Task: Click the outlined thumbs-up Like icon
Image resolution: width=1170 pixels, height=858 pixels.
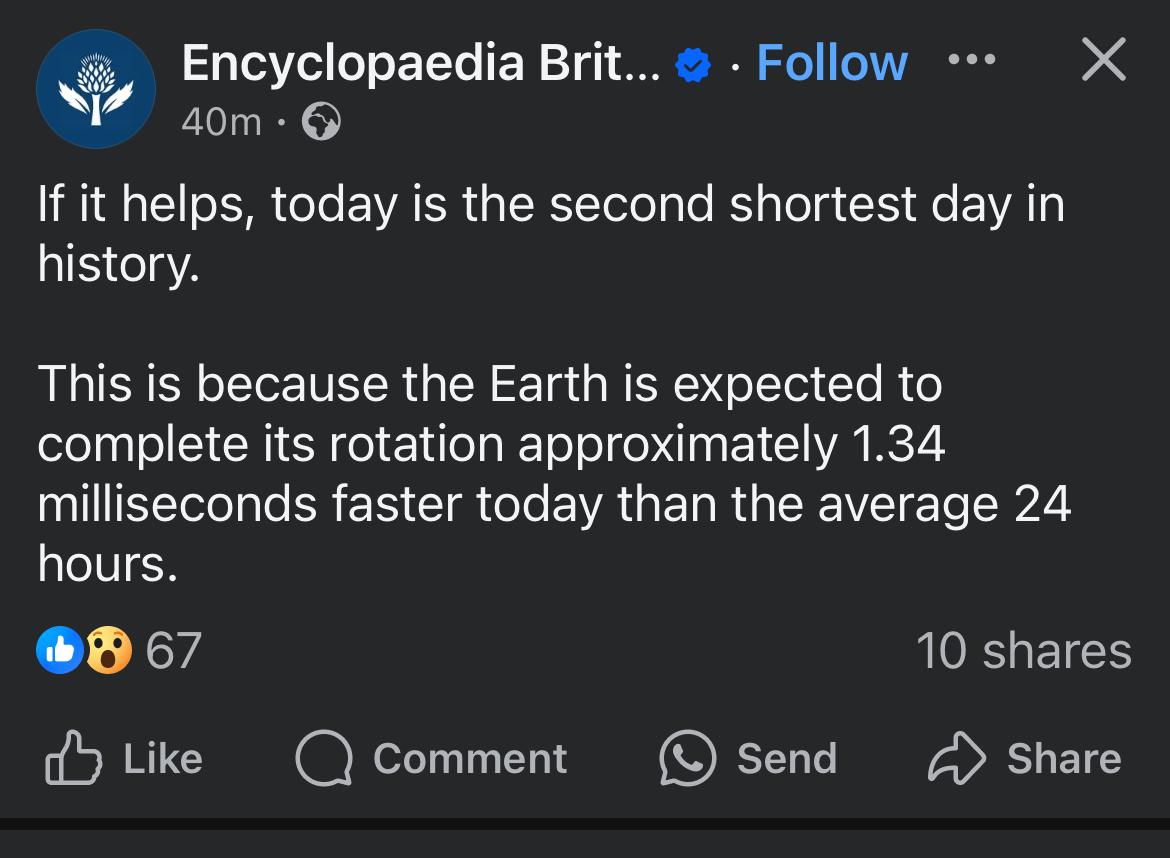Action: [x=73, y=757]
